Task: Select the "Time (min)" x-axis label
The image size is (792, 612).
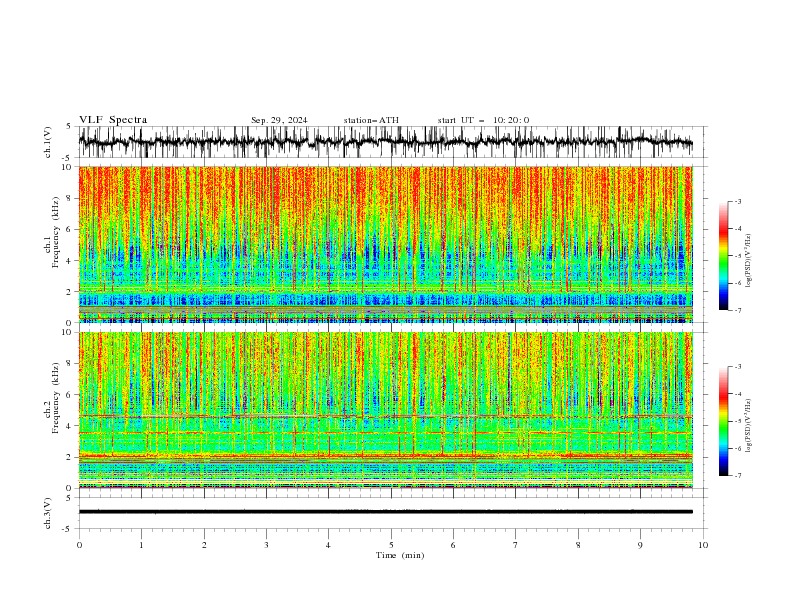Action: (400, 555)
